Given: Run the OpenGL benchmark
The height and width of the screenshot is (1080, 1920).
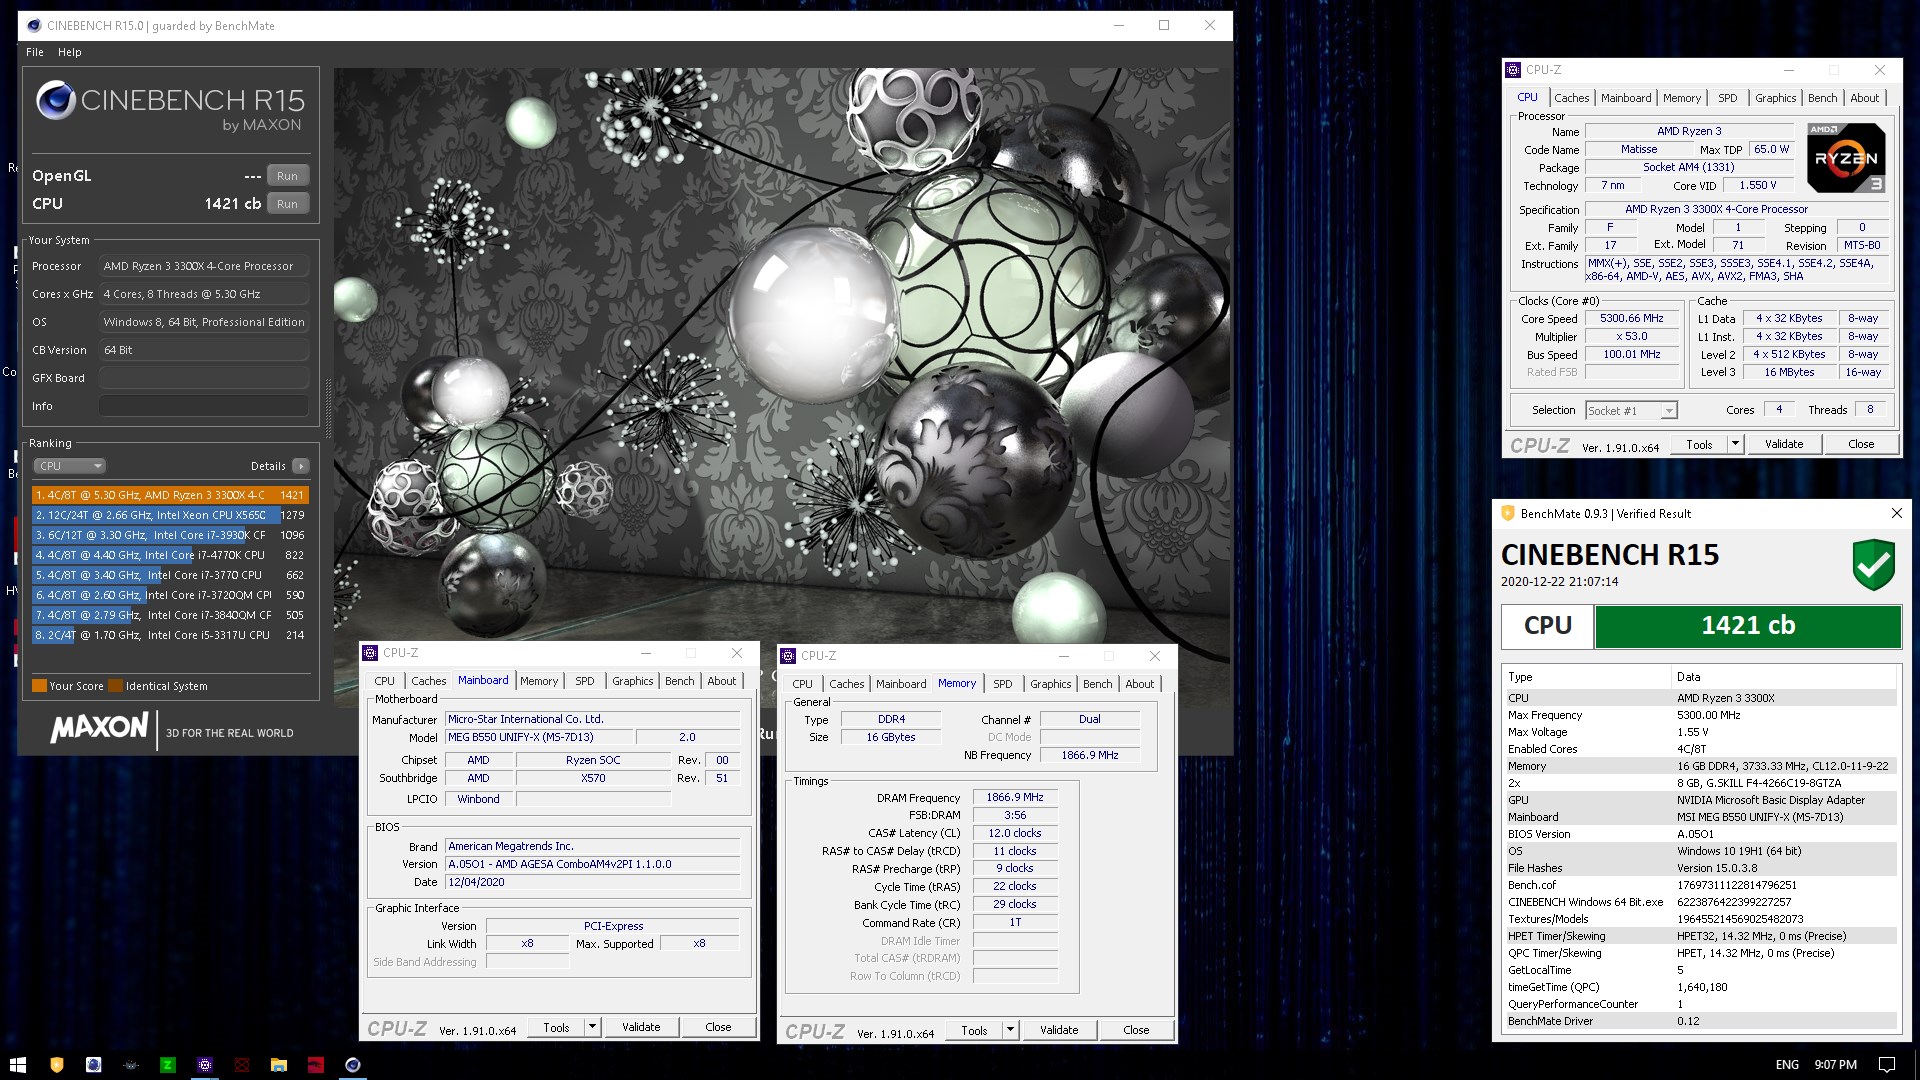Looking at the screenshot, I should (x=287, y=176).
